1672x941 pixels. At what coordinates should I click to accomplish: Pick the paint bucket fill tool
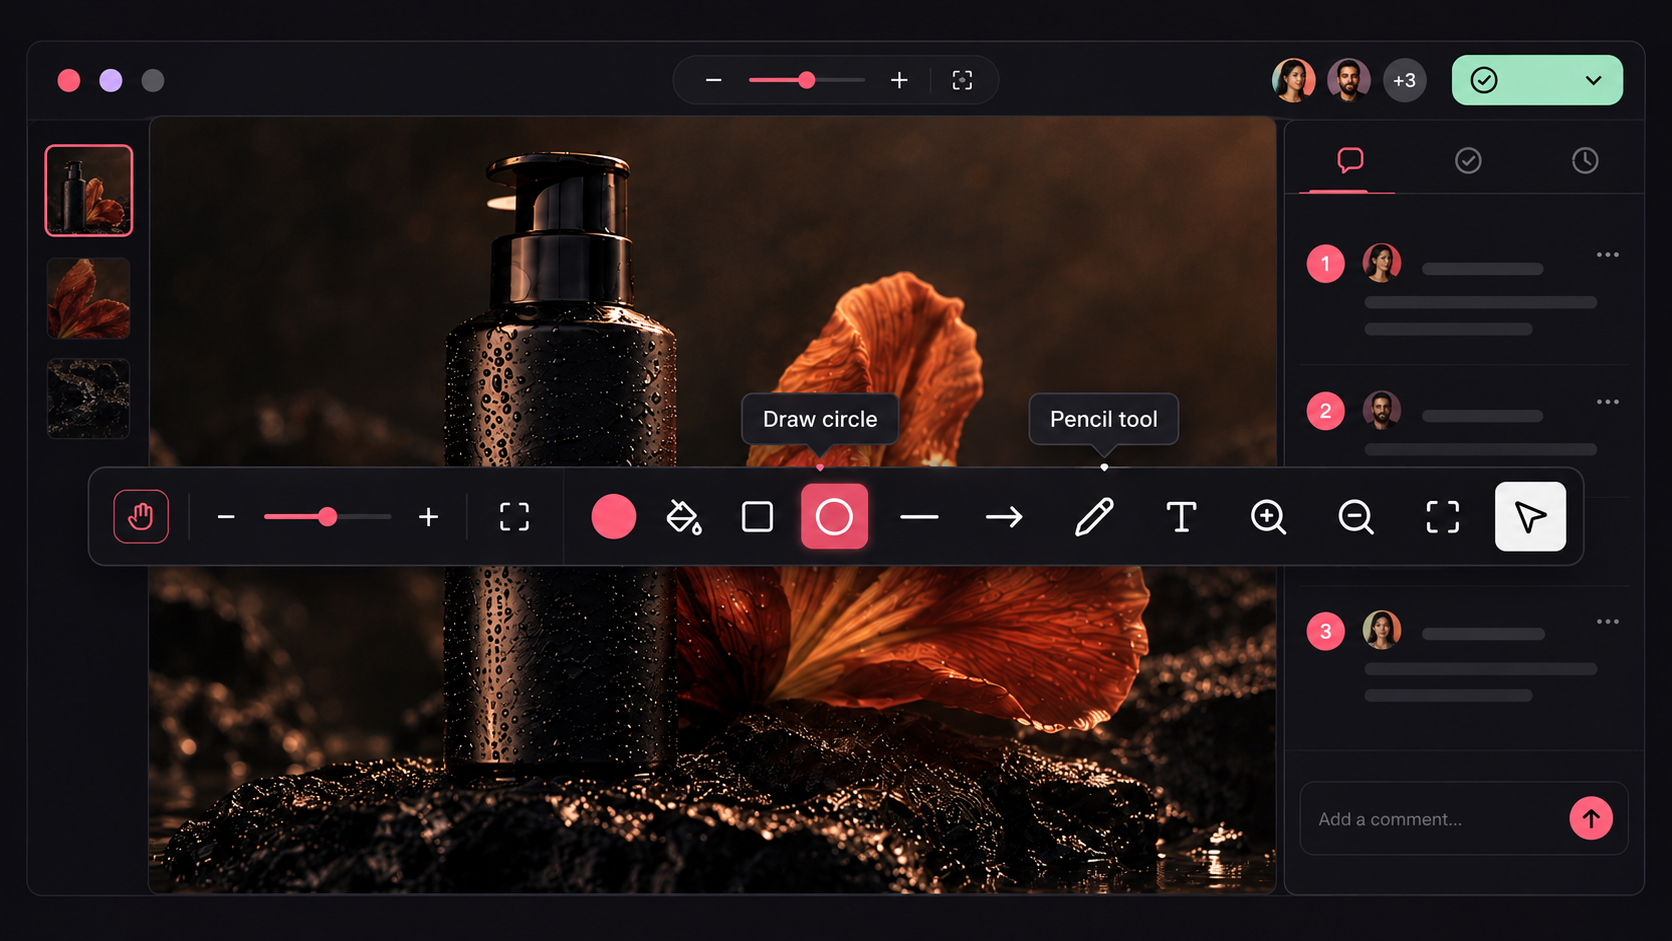(x=684, y=517)
